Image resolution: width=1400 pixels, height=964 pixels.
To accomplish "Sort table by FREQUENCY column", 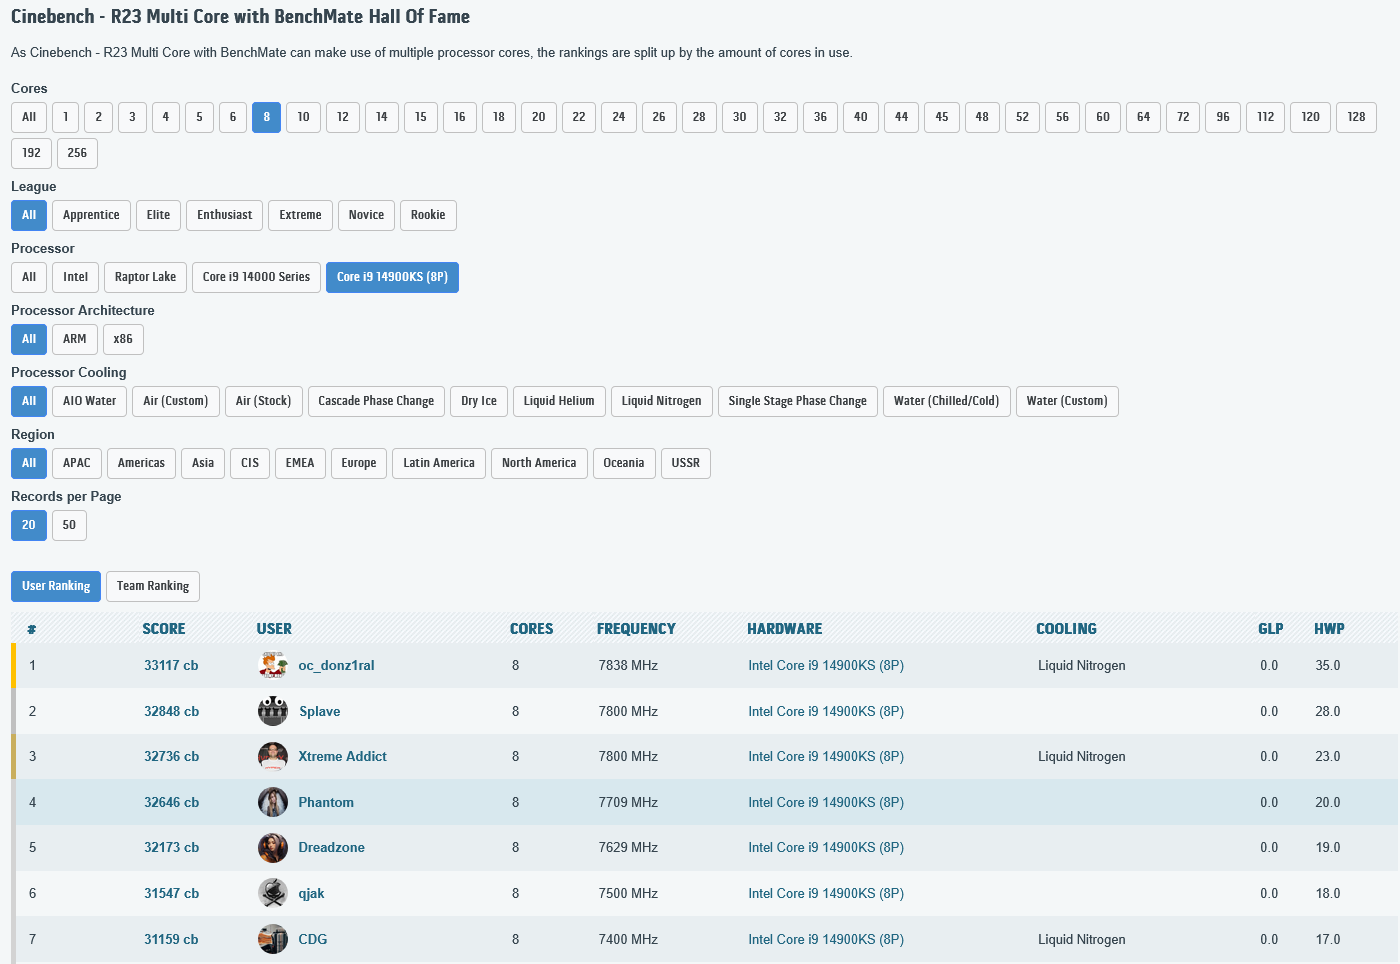I will click(x=636, y=629).
